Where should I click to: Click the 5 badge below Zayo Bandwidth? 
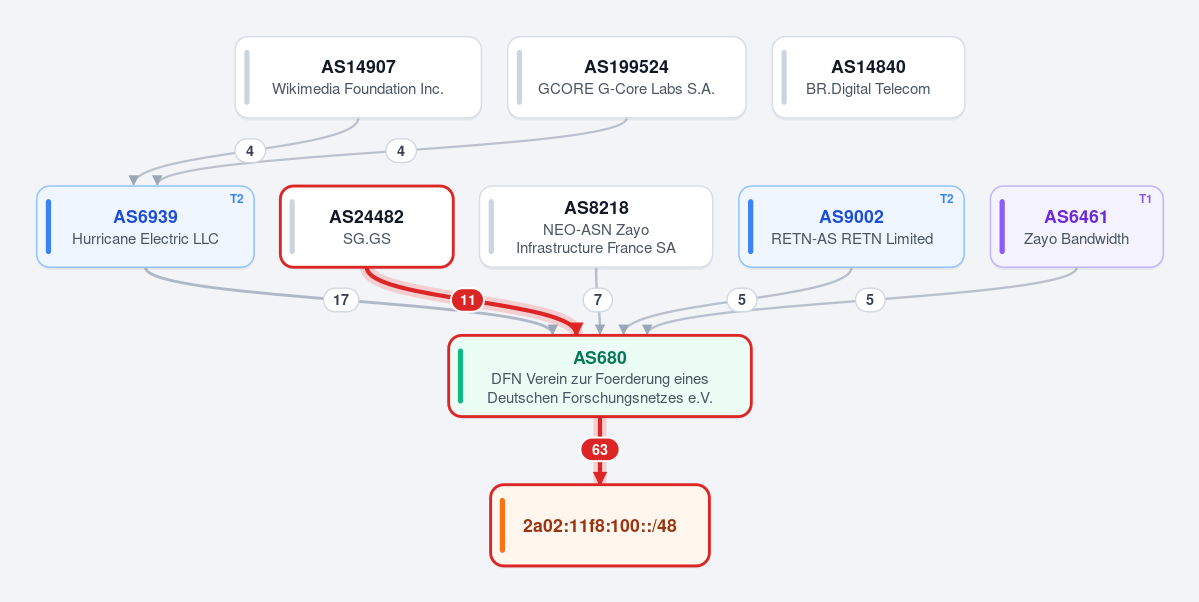869,301
